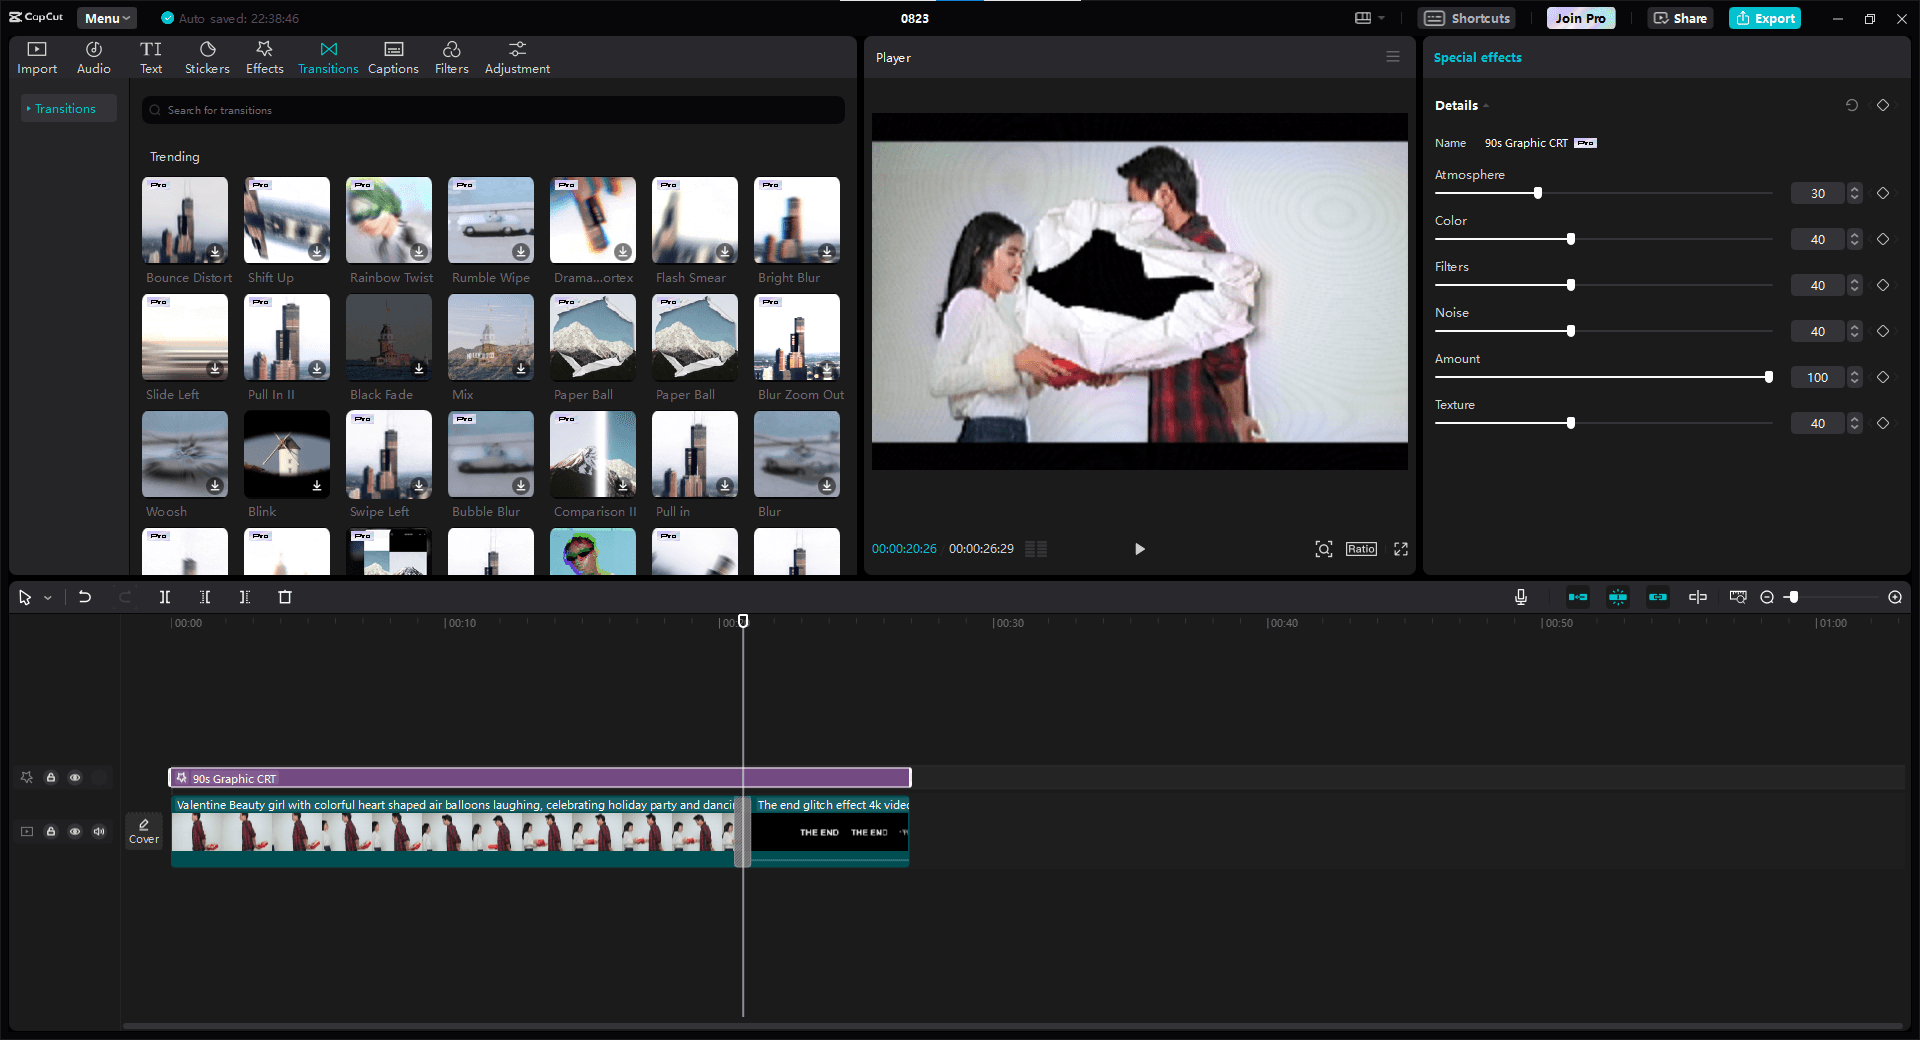Click the reset details icon in Special effects
The height and width of the screenshot is (1040, 1920).
1852,105
